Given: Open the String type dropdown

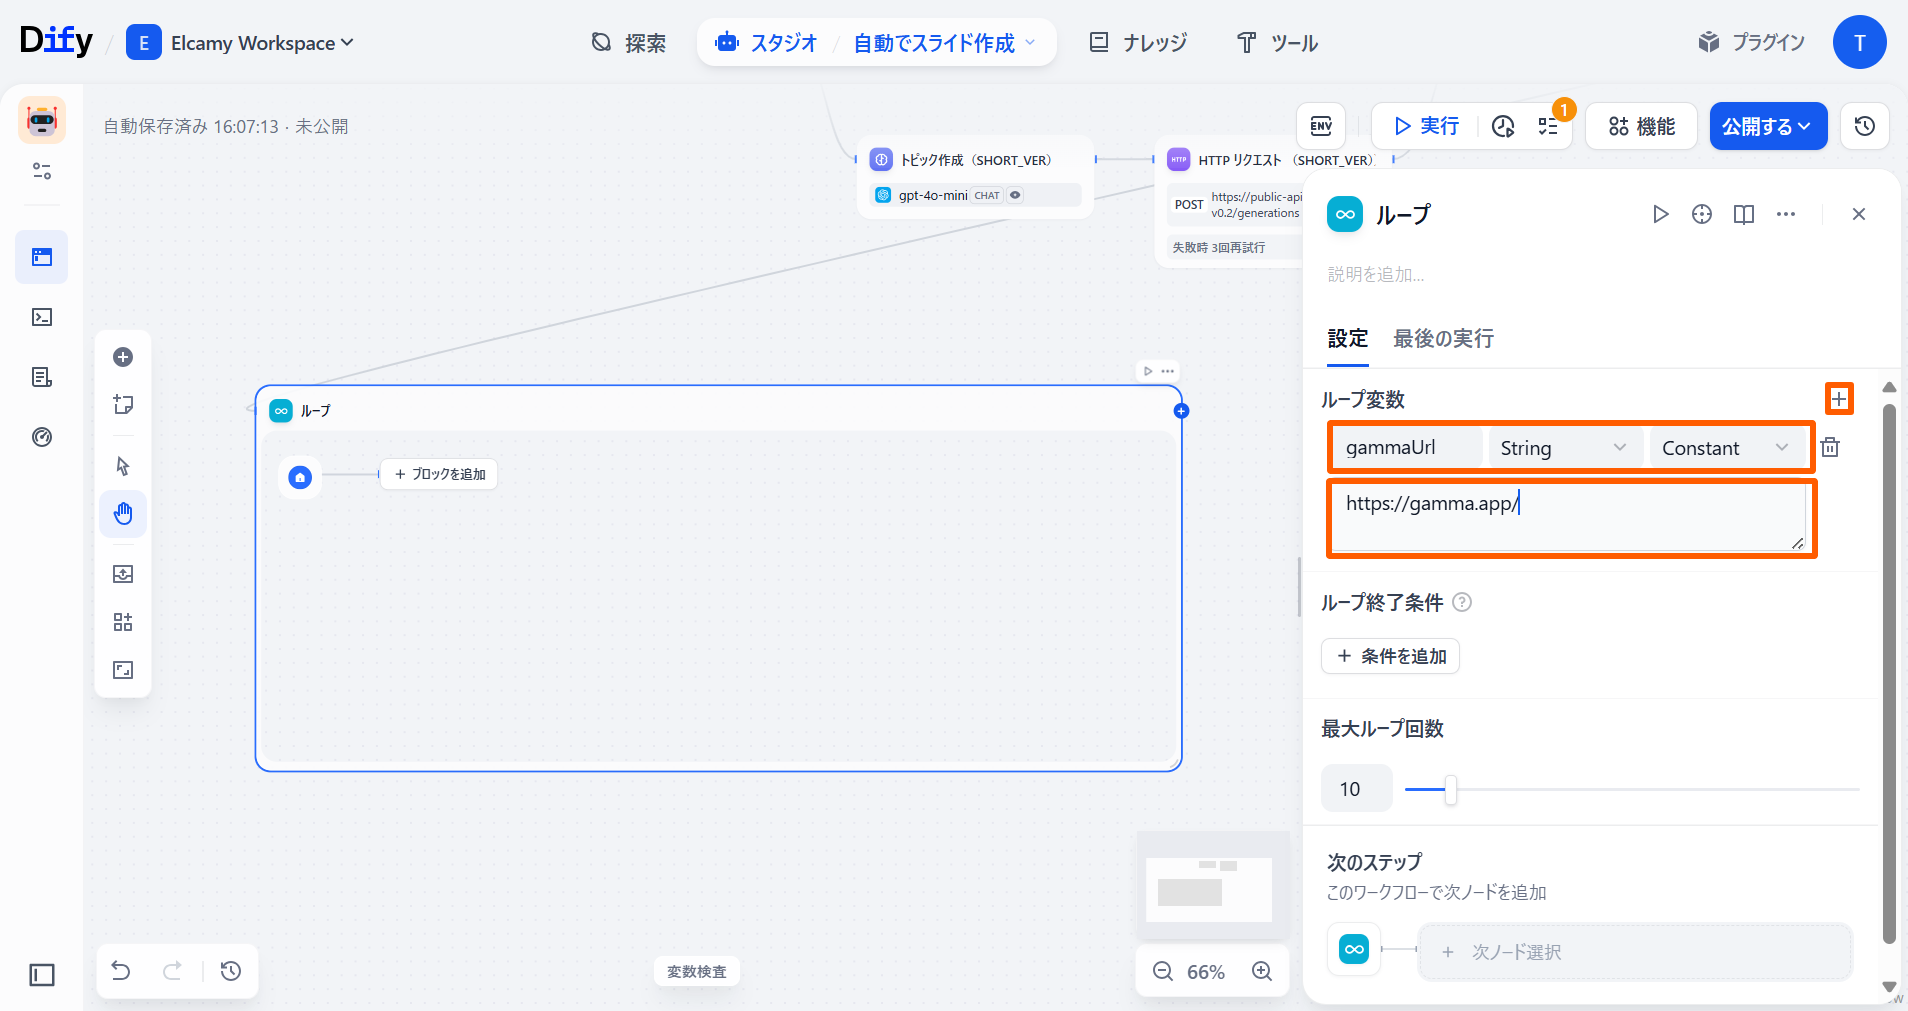Looking at the screenshot, I should click(x=1563, y=448).
